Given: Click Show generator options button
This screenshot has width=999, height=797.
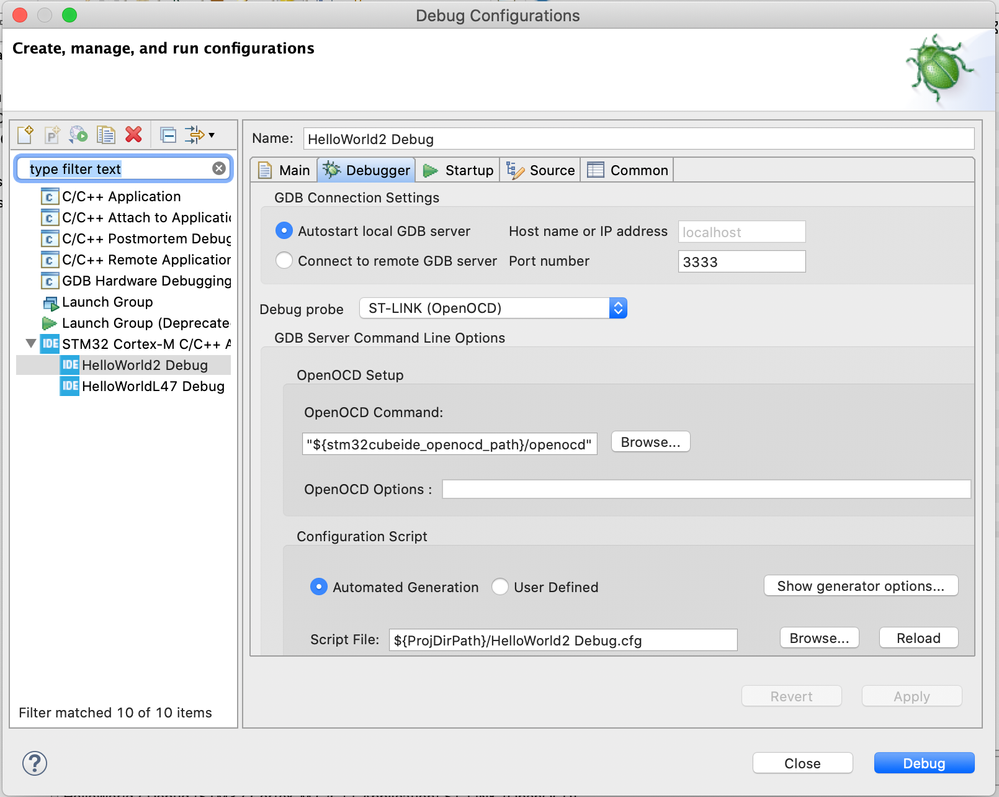Looking at the screenshot, I should coord(861,586).
